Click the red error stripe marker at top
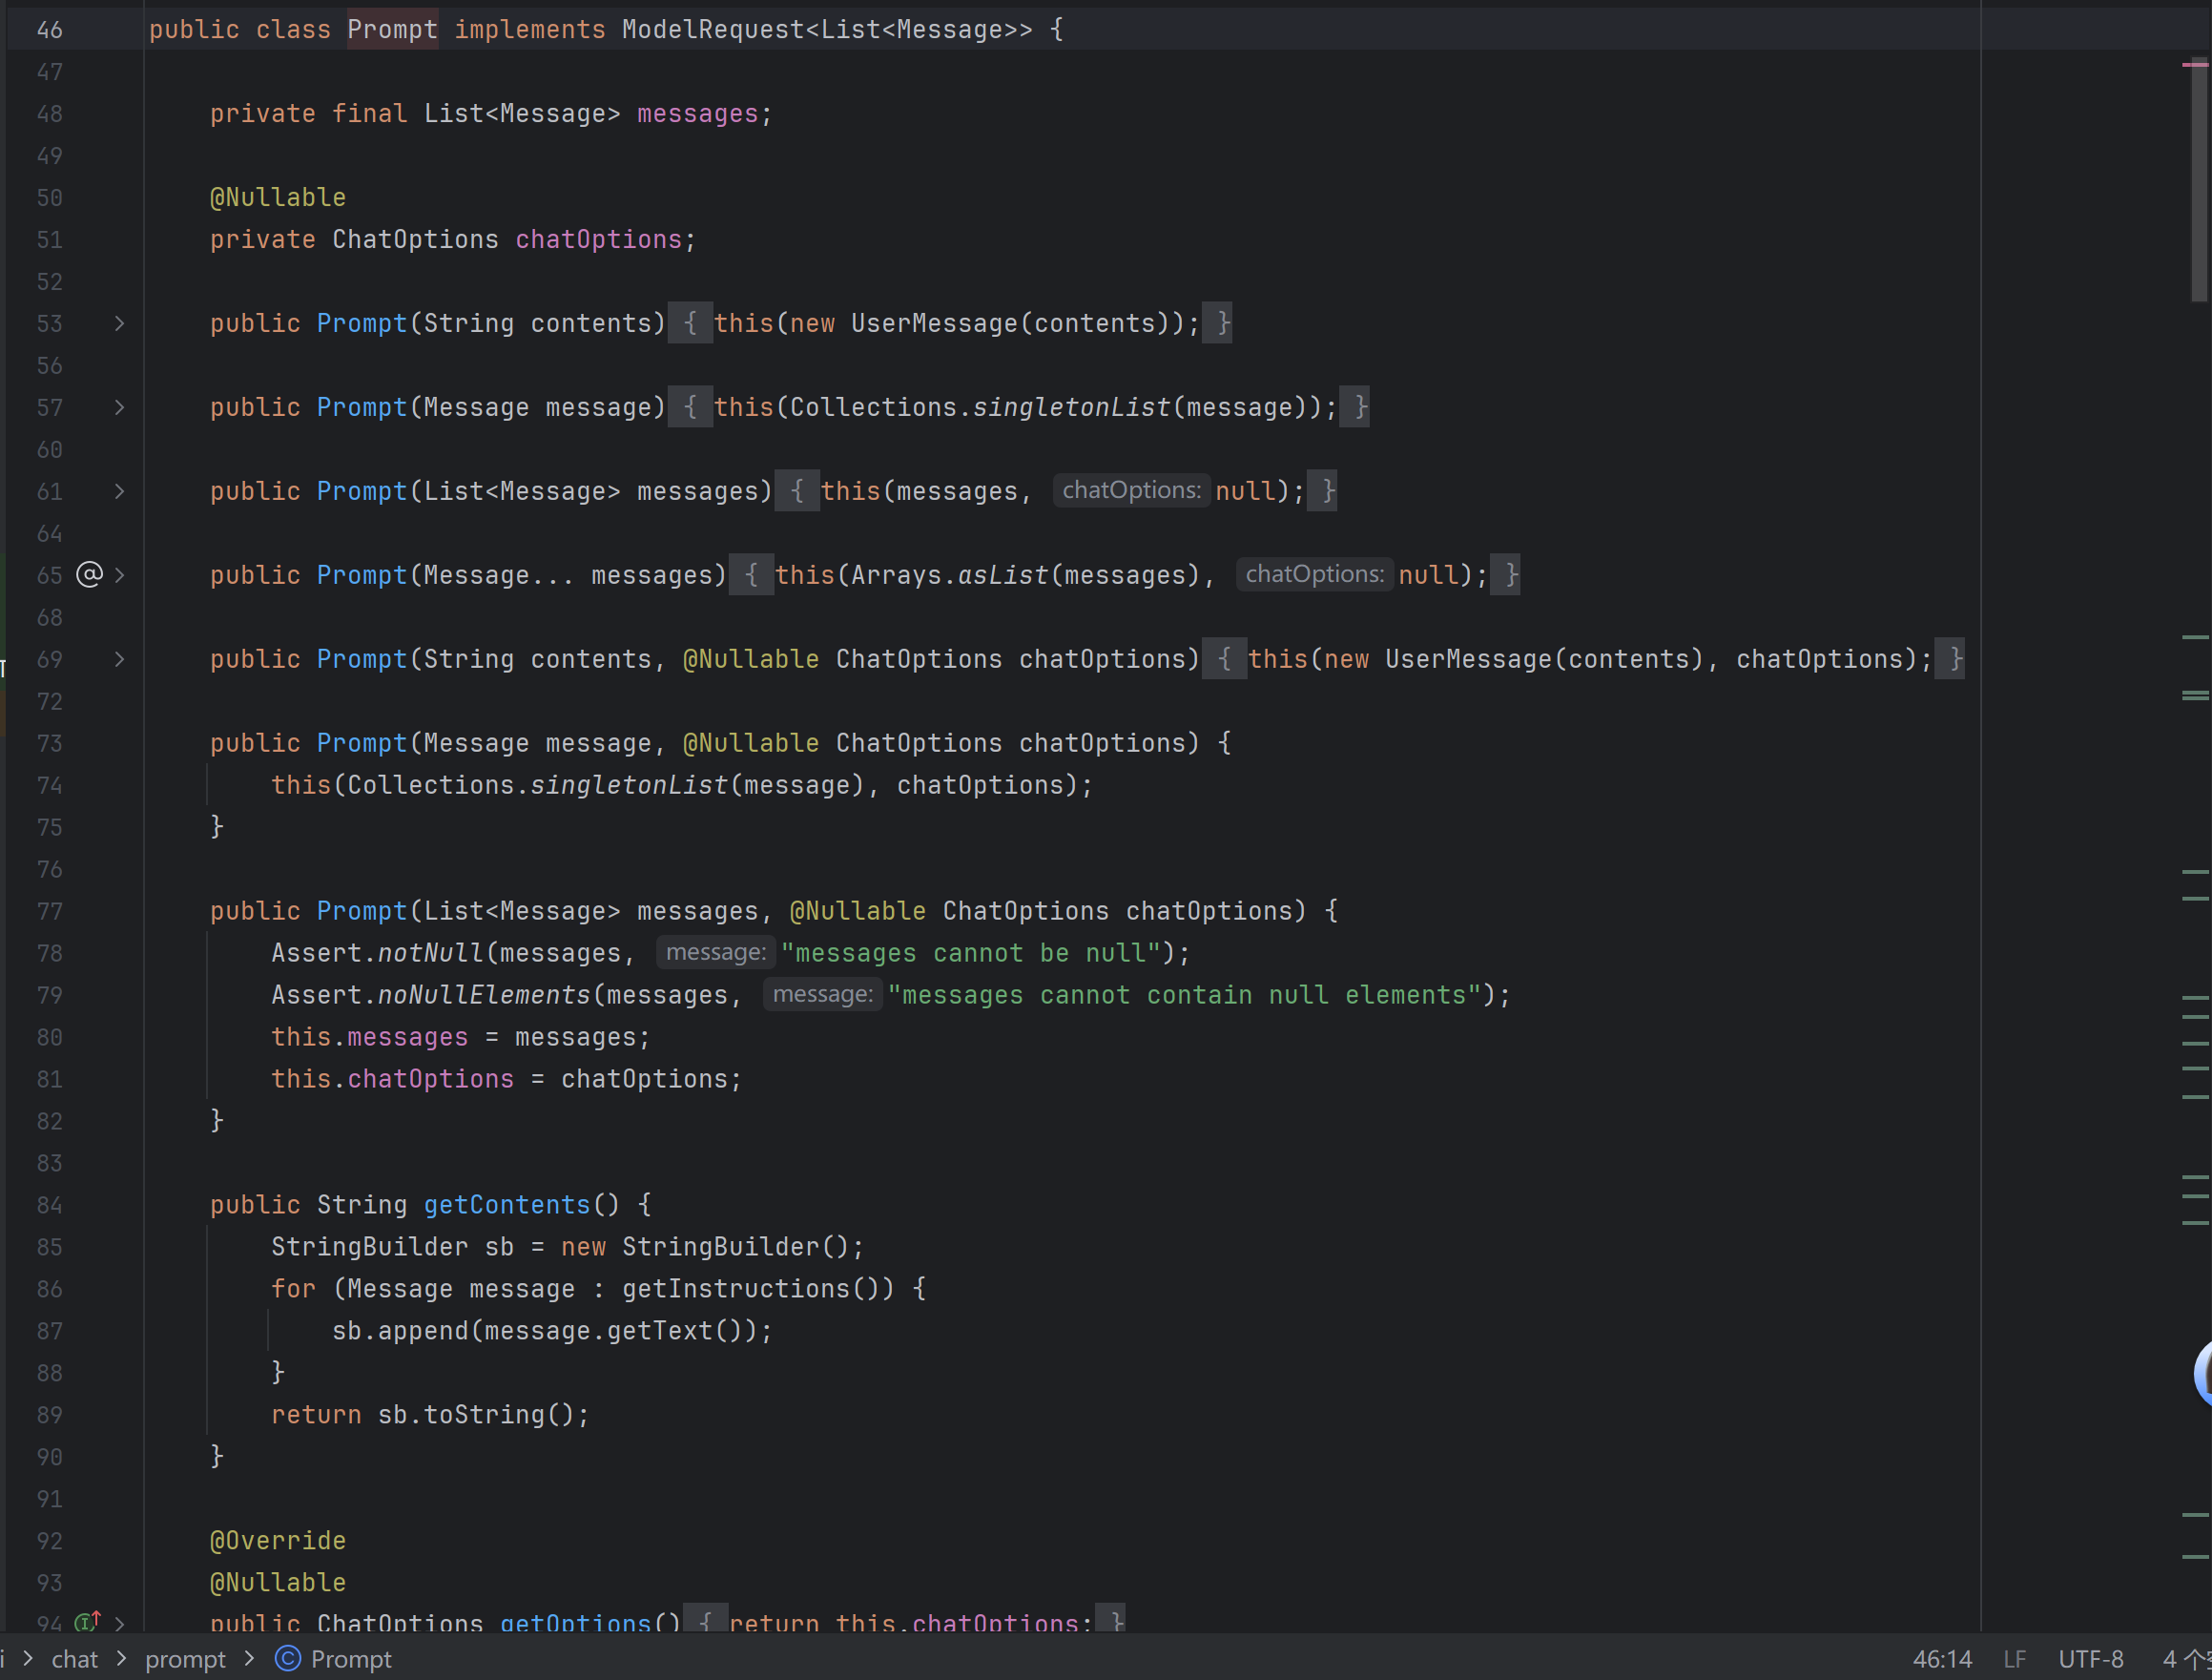The height and width of the screenshot is (1680, 2212). coord(2194,65)
